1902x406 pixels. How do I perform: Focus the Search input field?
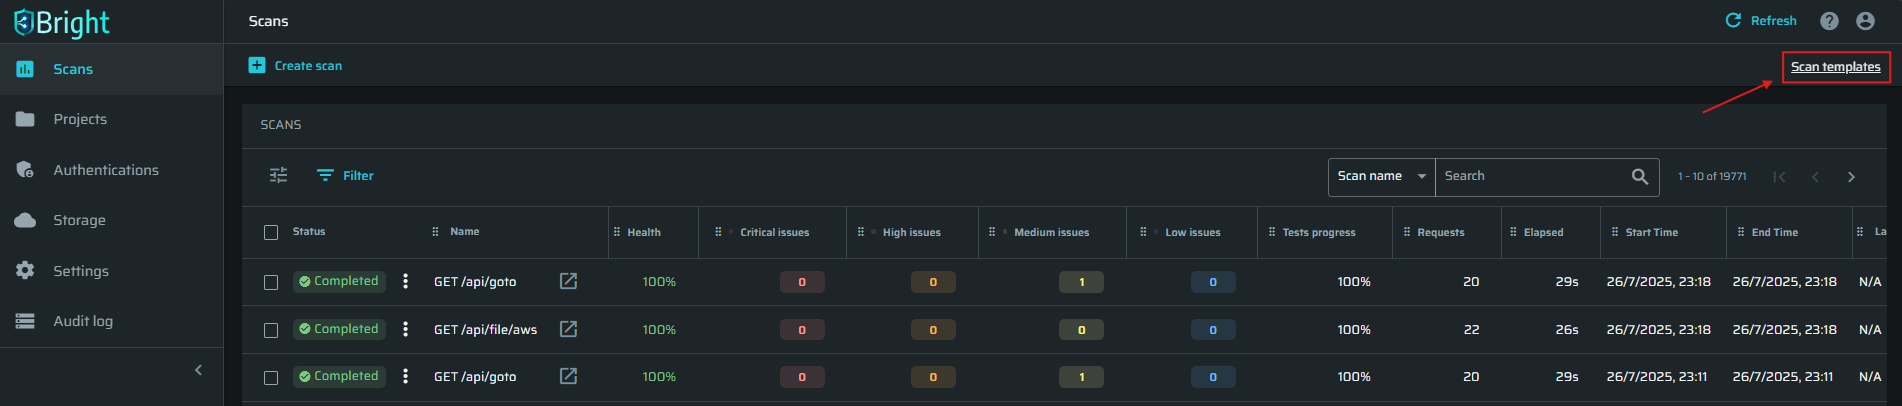coord(1532,176)
